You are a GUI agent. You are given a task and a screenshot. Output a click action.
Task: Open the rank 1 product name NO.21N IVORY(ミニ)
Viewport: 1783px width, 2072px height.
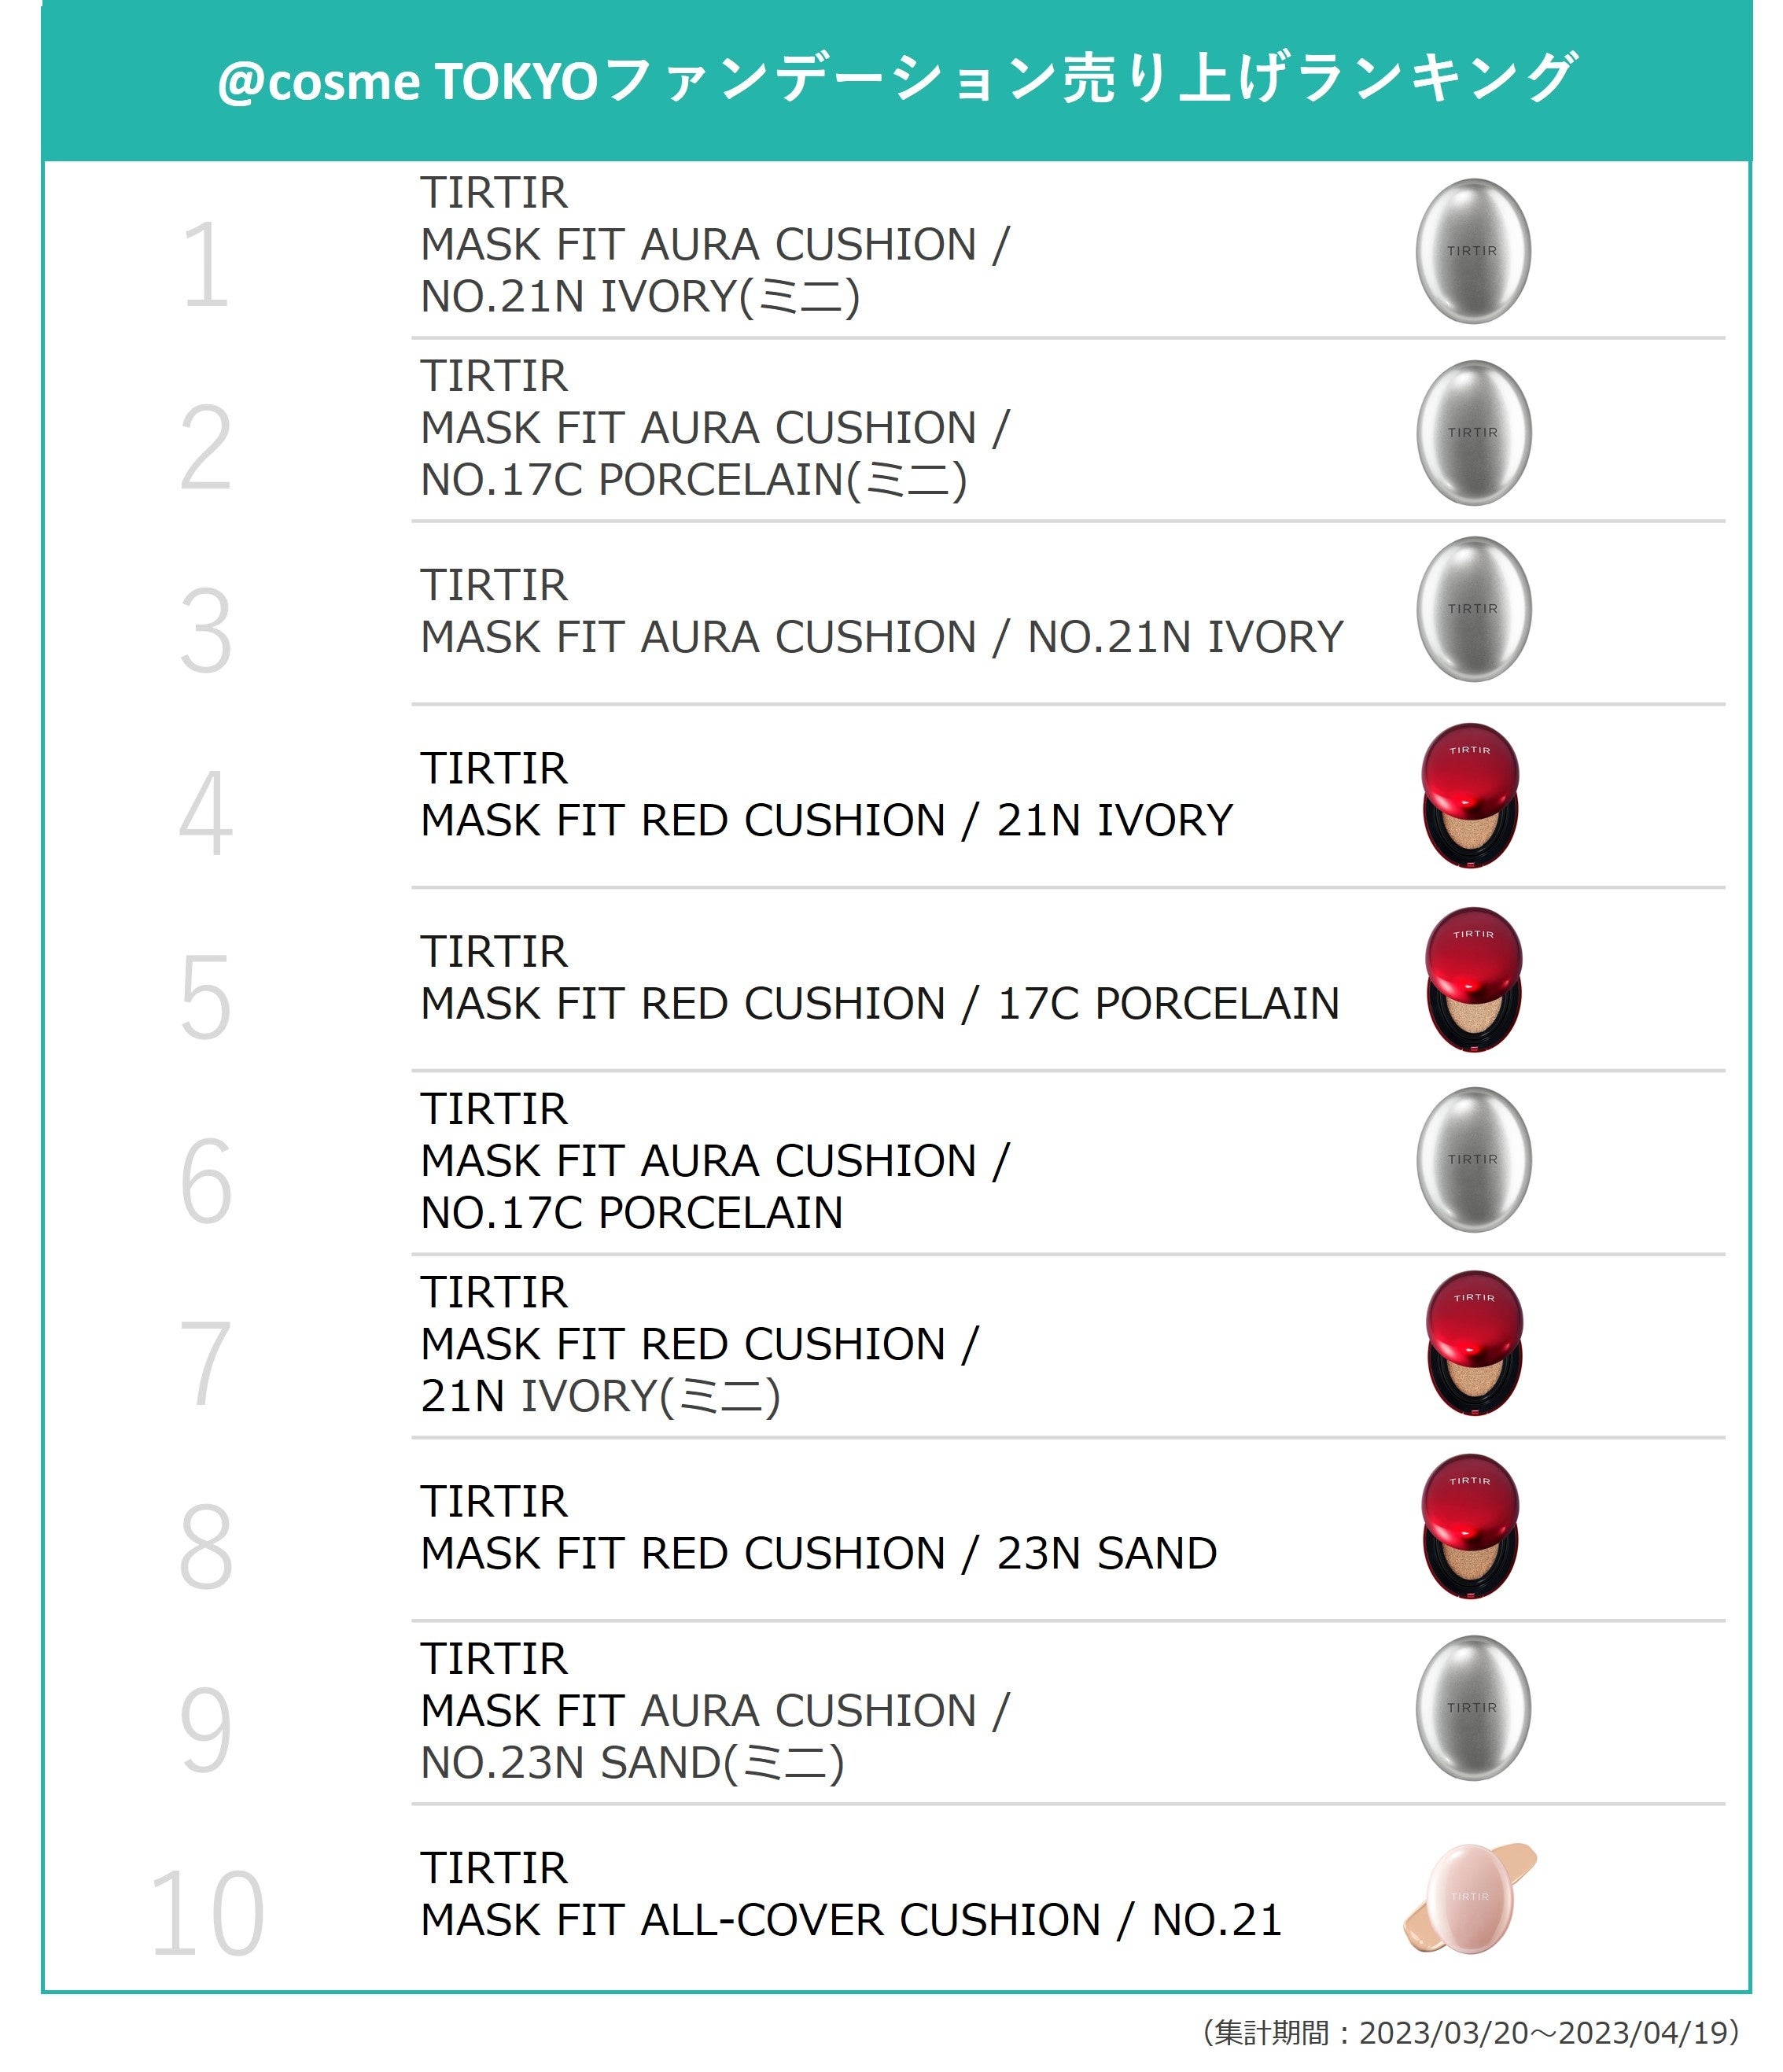pyautogui.click(x=640, y=296)
